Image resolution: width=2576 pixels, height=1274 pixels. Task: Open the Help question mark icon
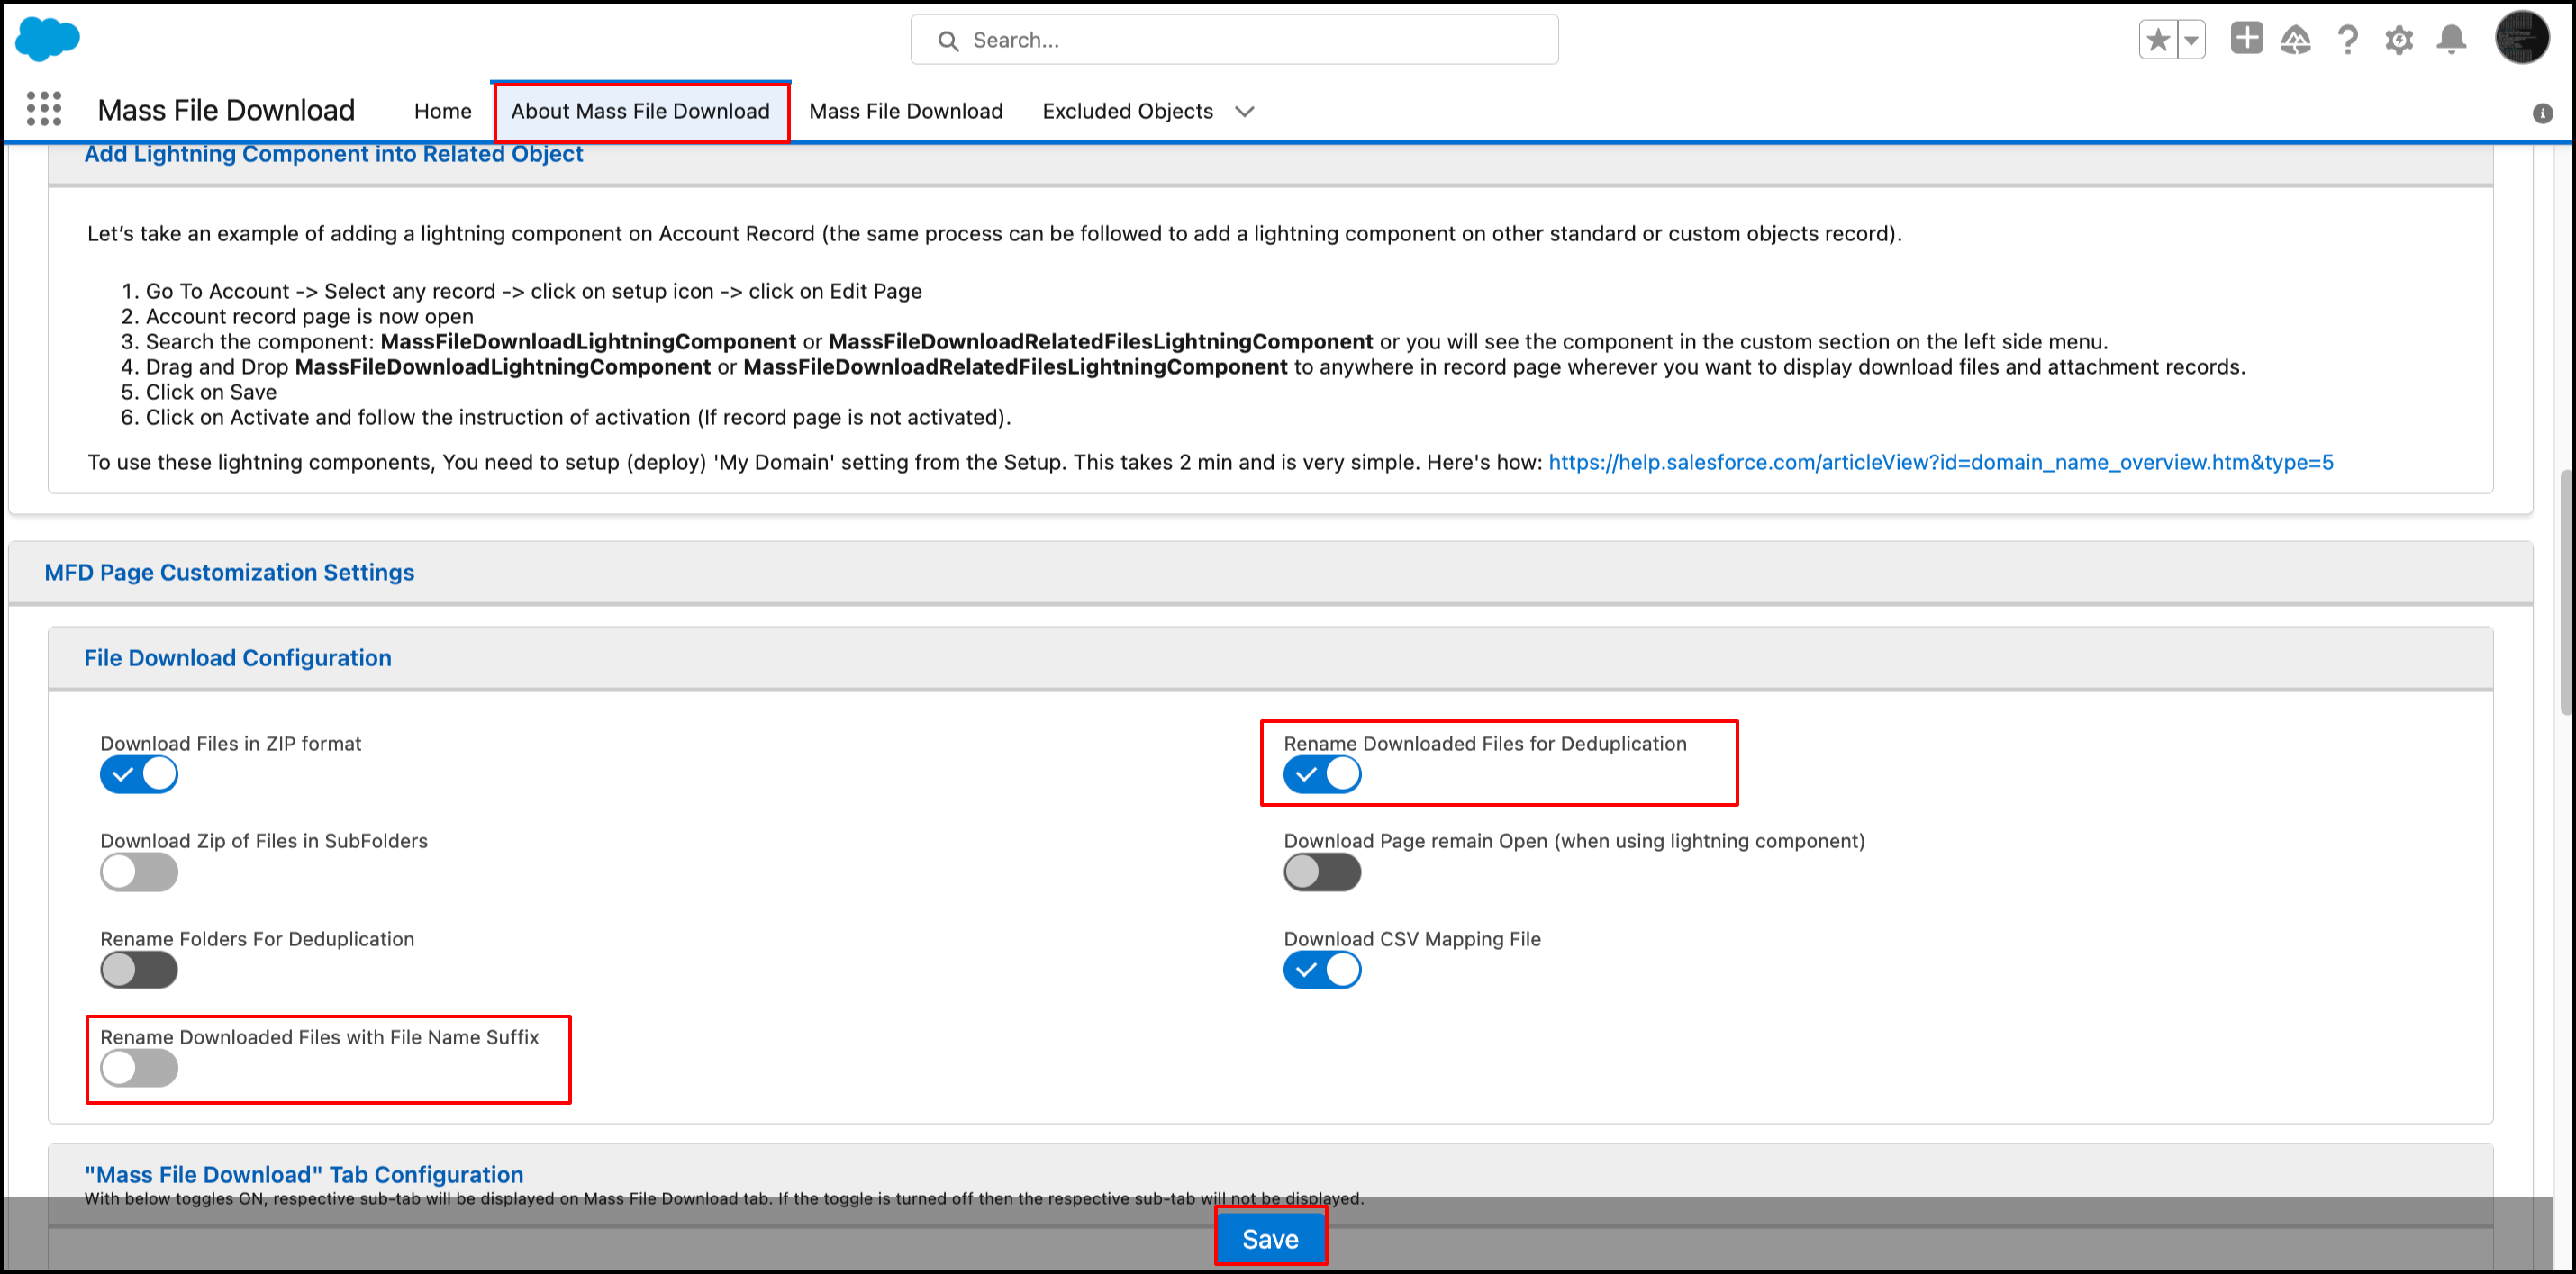point(2347,40)
